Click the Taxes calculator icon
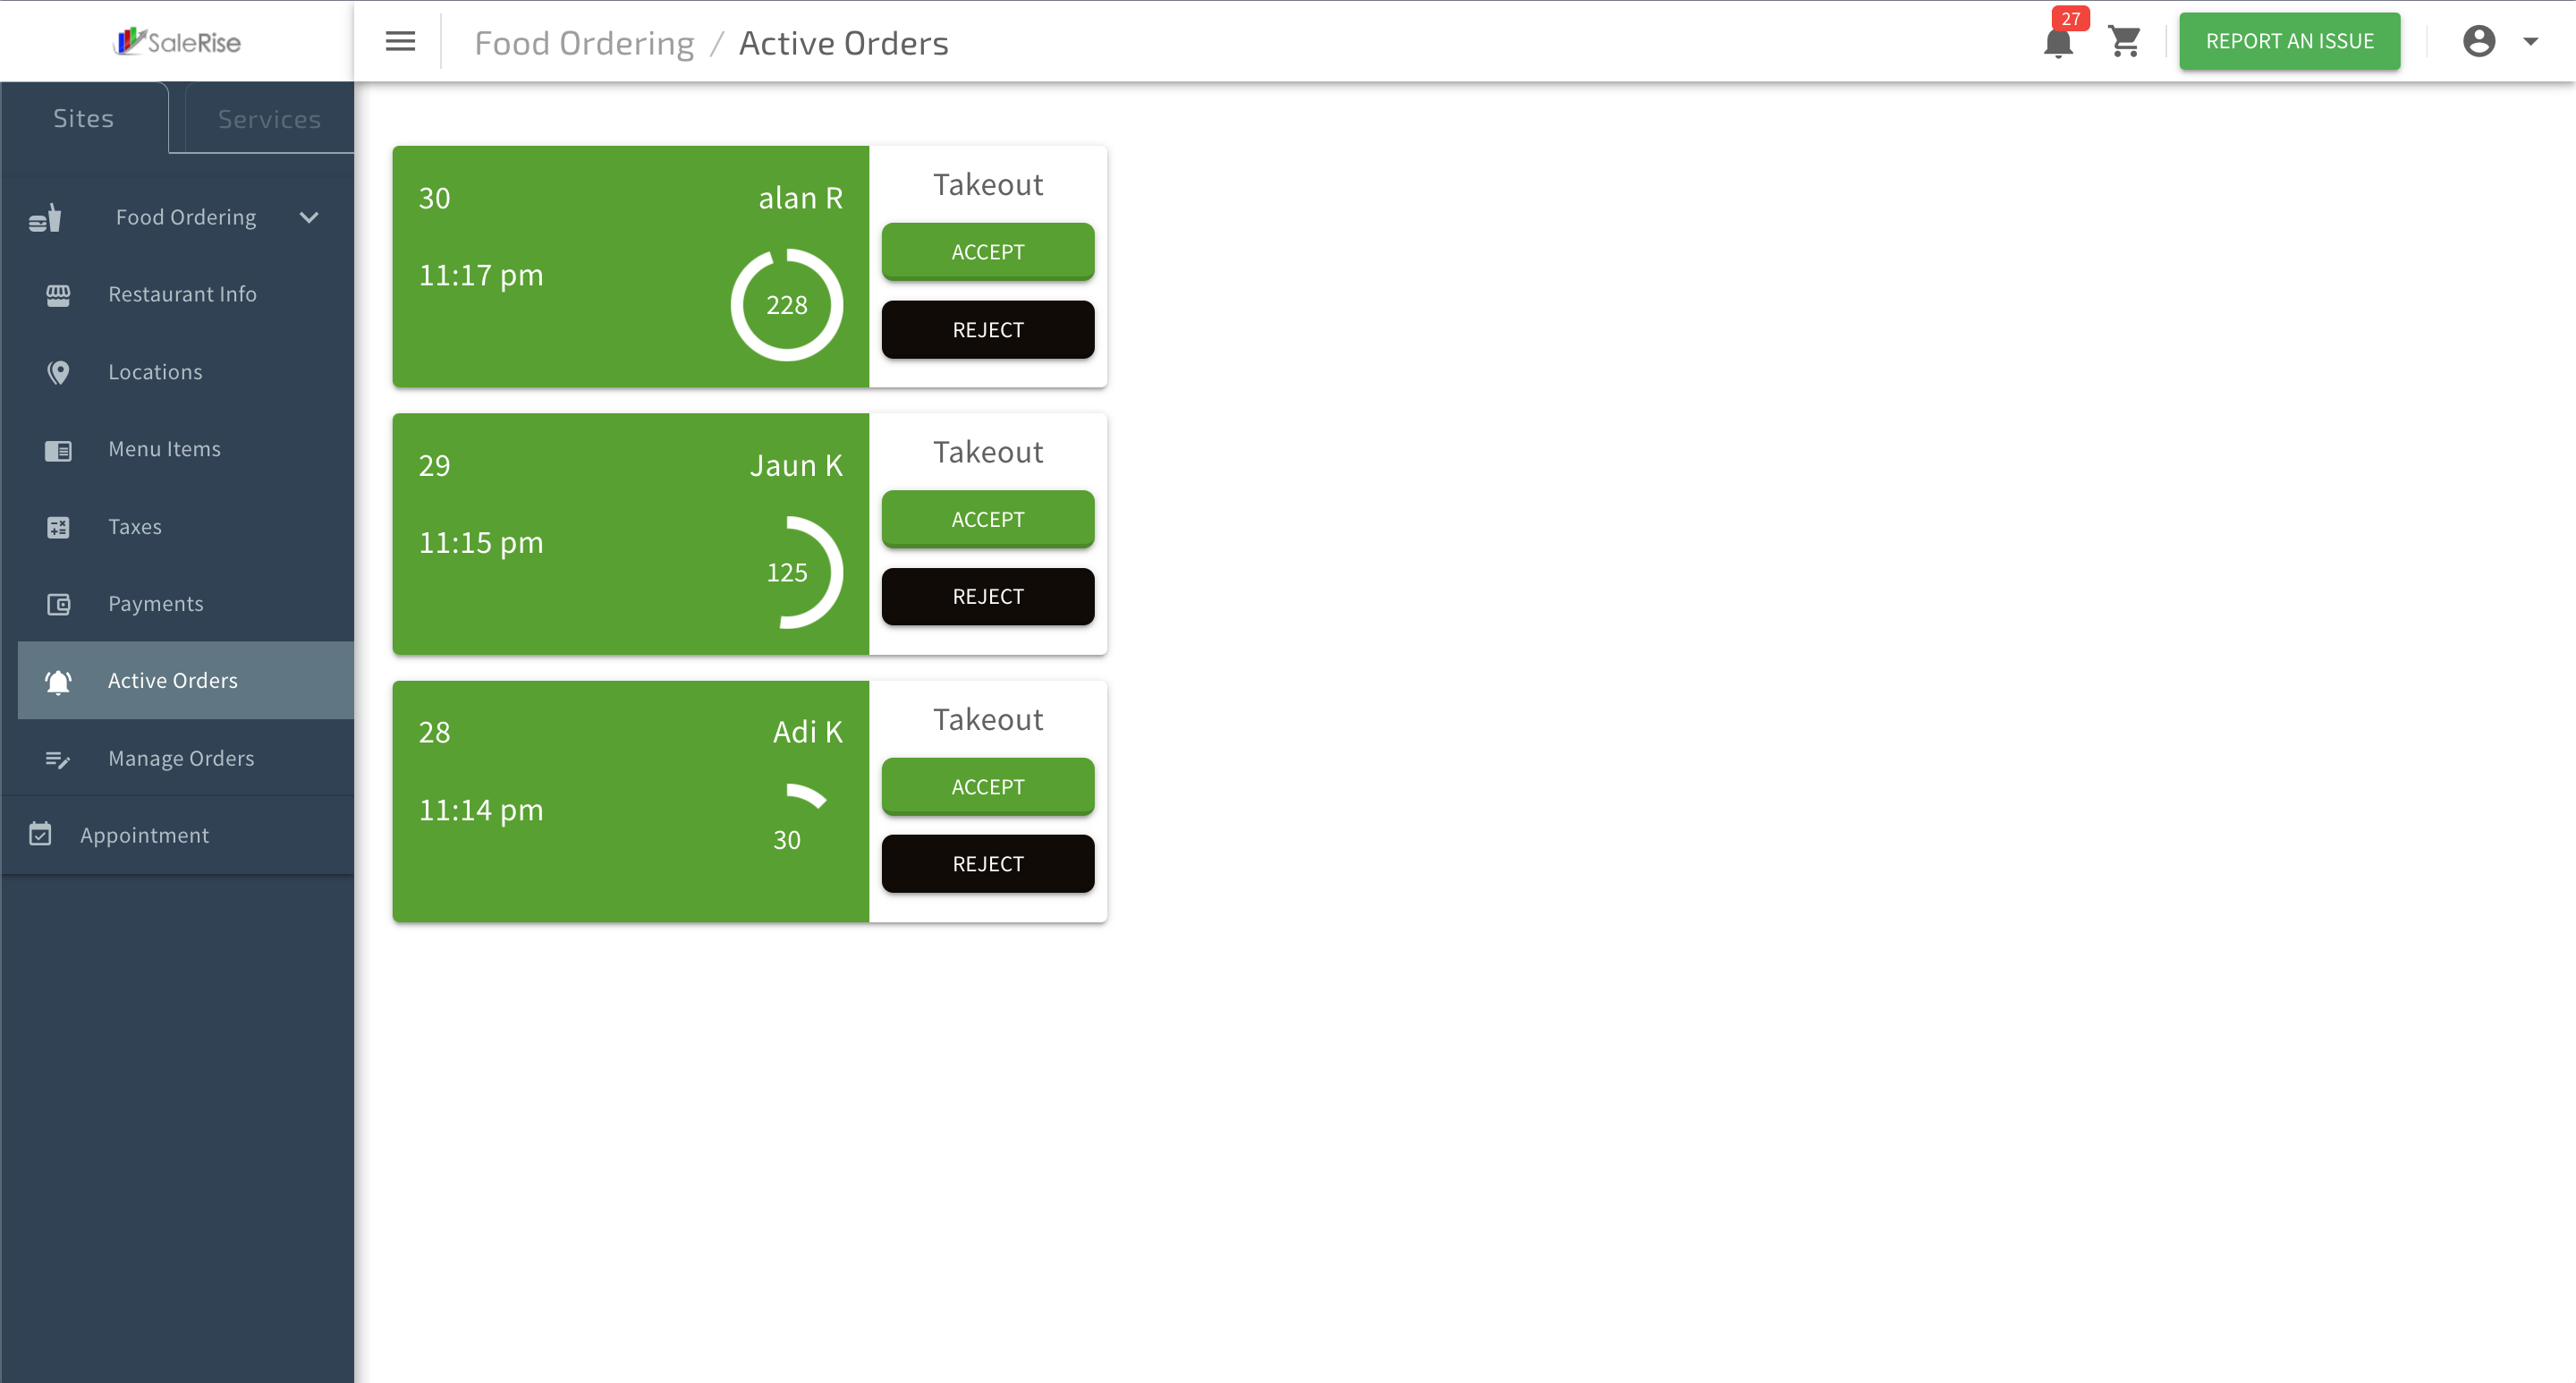2576x1383 pixels. tap(58, 527)
